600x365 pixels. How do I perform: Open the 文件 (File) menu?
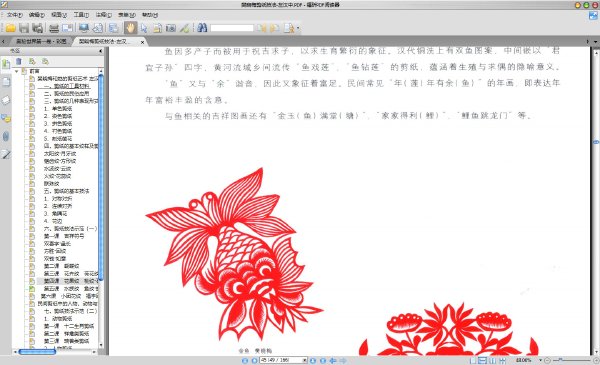tap(15, 15)
